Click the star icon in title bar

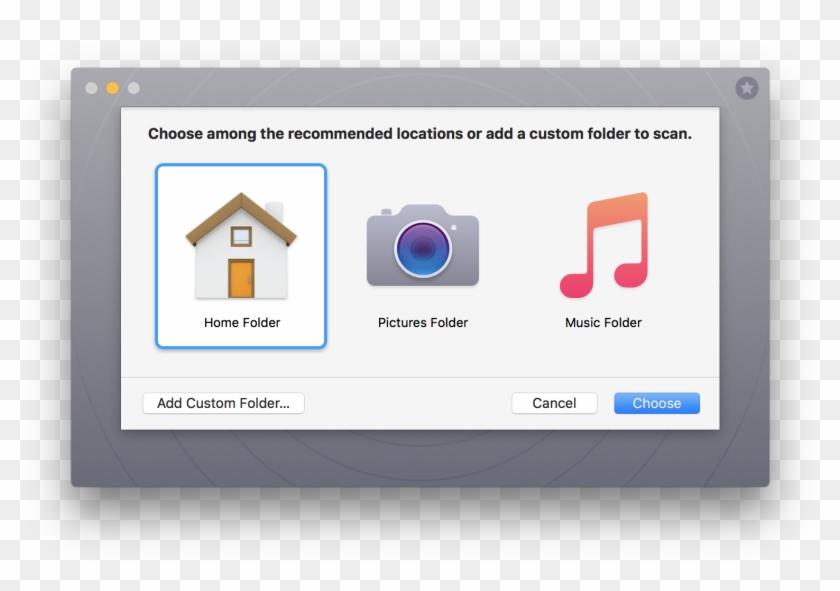click(x=747, y=88)
